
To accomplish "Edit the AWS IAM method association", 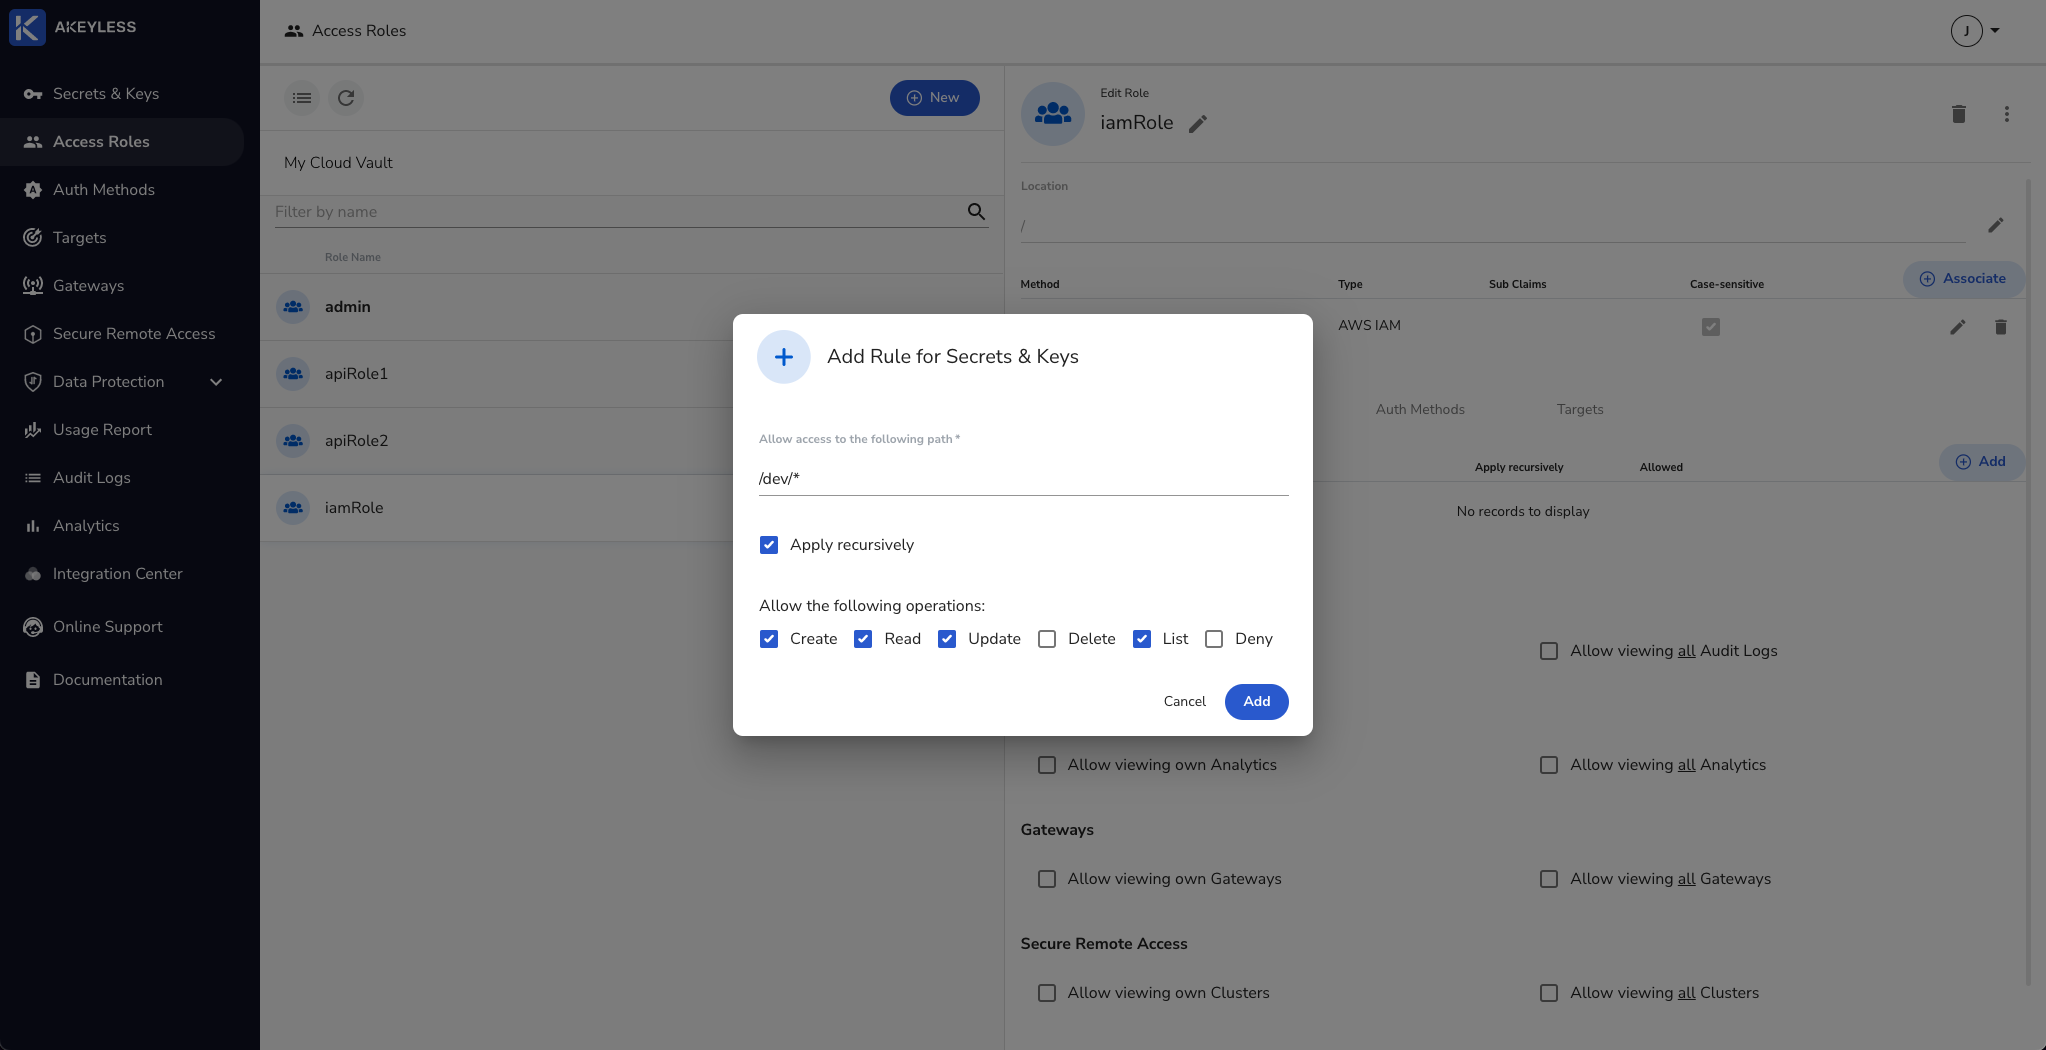I will (x=1958, y=327).
